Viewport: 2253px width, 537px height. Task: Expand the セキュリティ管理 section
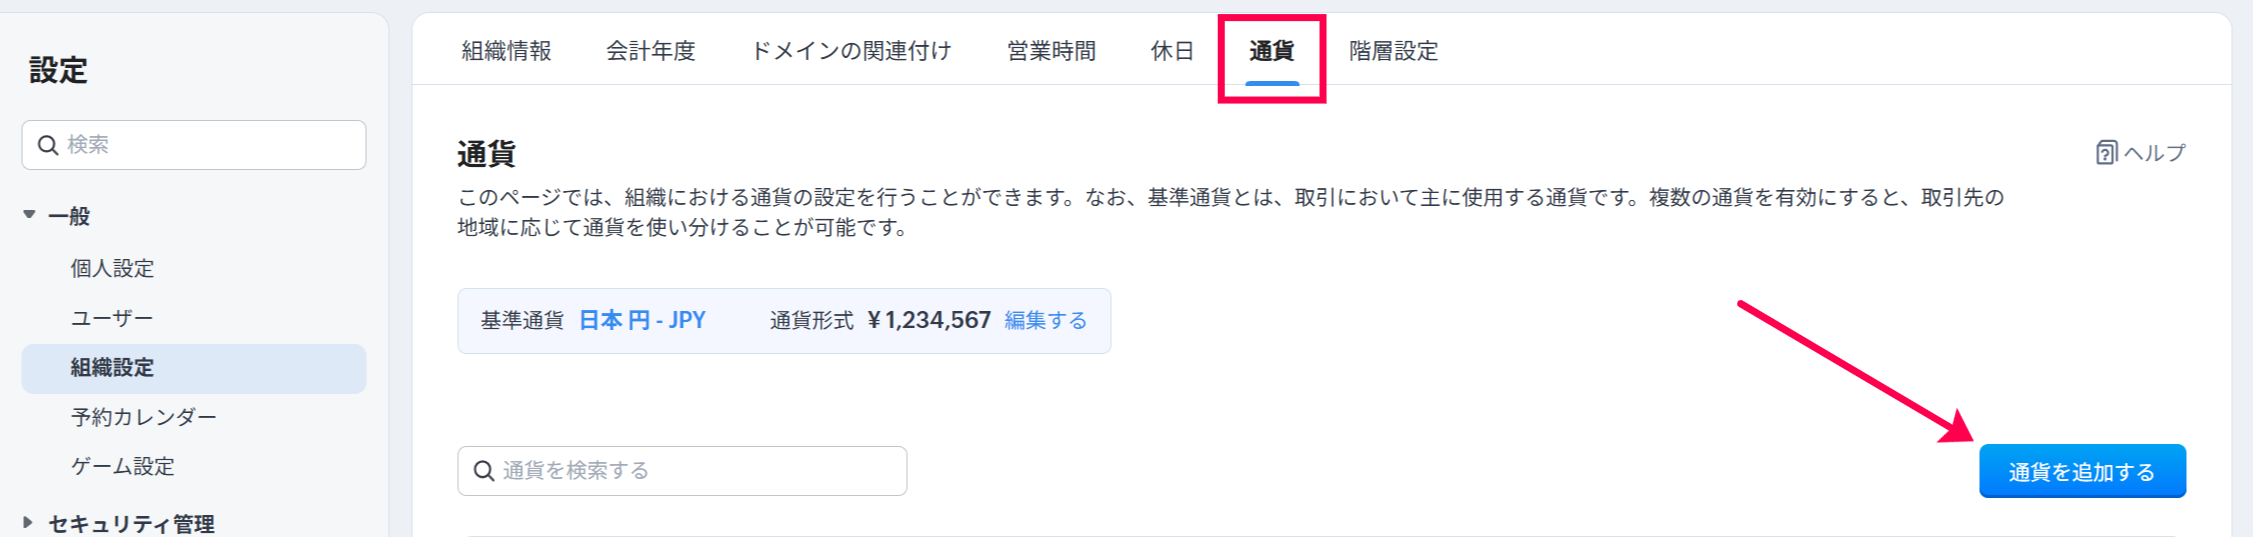click(28, 522)
